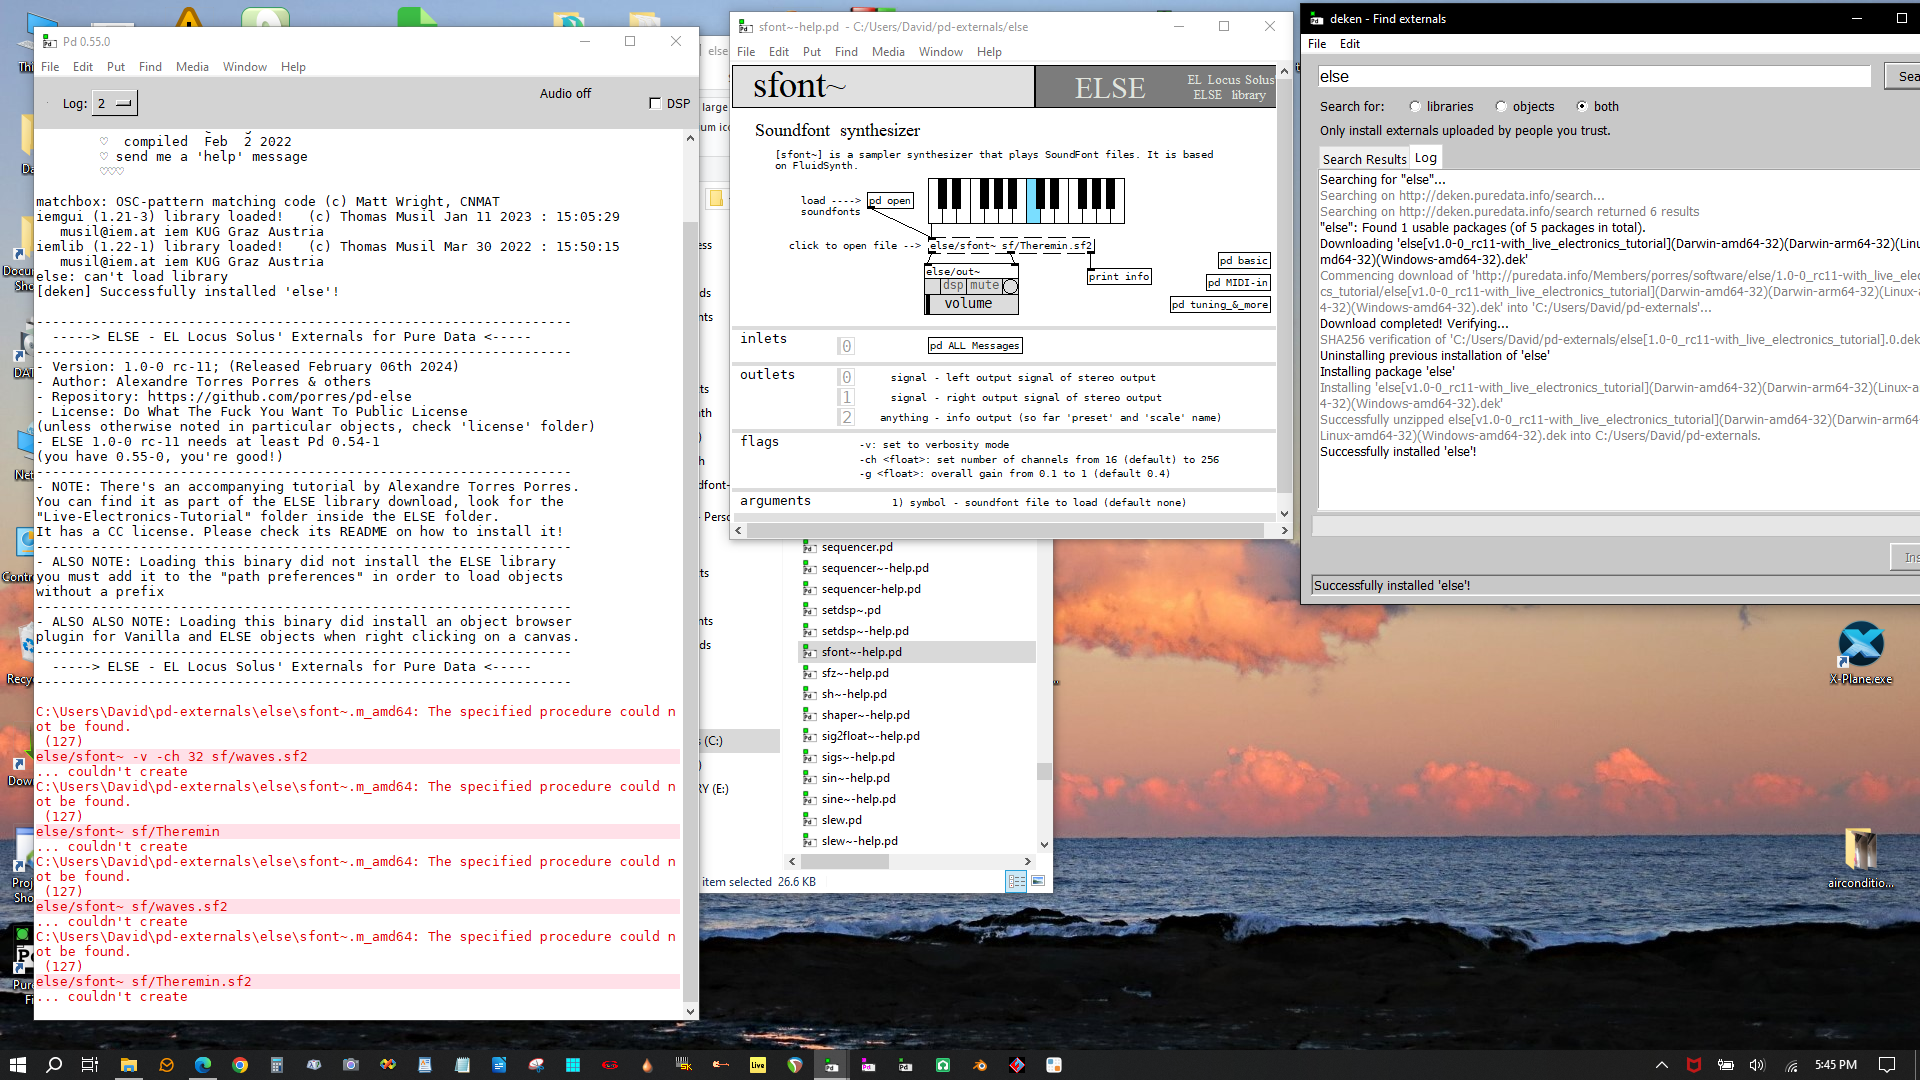This screenshot has width=1920, height=1080.
Task: Open the pd ALL Messages subpatch
Action: (975, 345)
